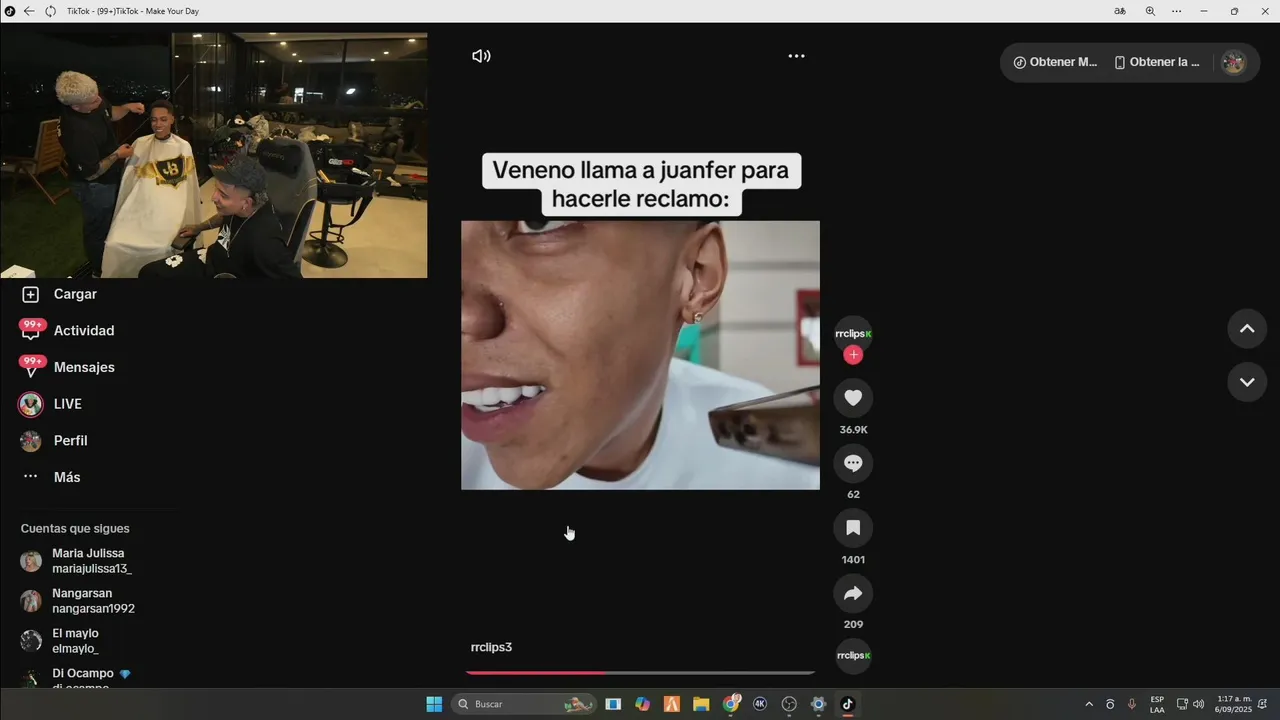Mute the TikTok video sound
The height and width of the screenshot is (720, 1280).
(481, 56)
